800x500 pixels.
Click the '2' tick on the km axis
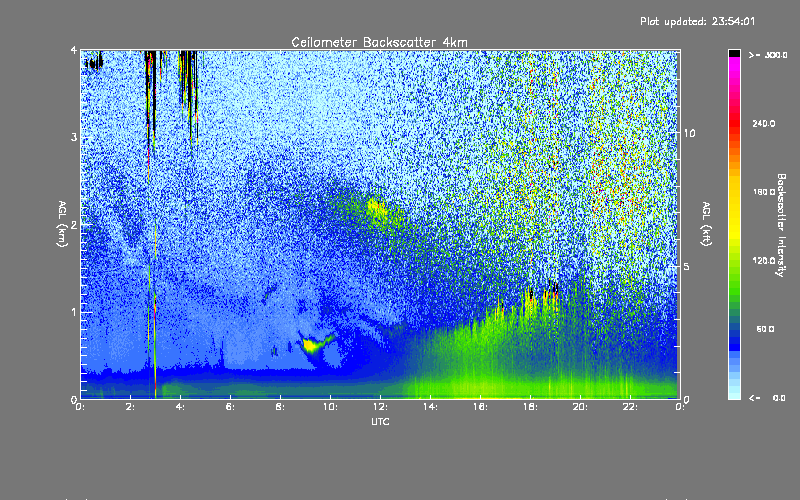click(74, 225)
